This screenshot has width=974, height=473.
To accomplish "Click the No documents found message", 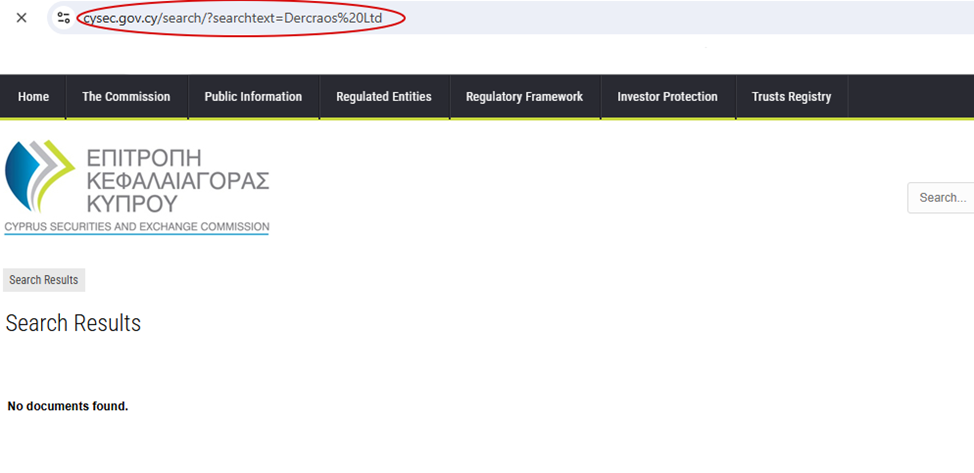I will tap(68, 406).
